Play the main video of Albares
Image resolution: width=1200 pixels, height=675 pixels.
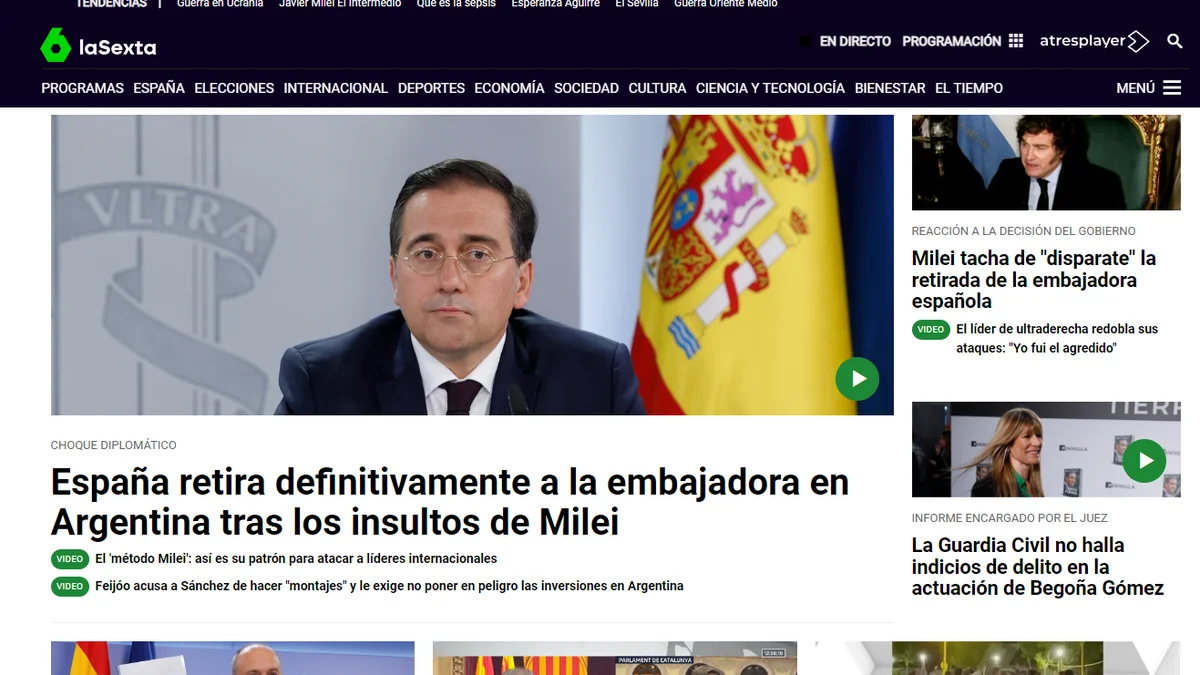pyautogui.click(x=857, y=379)
